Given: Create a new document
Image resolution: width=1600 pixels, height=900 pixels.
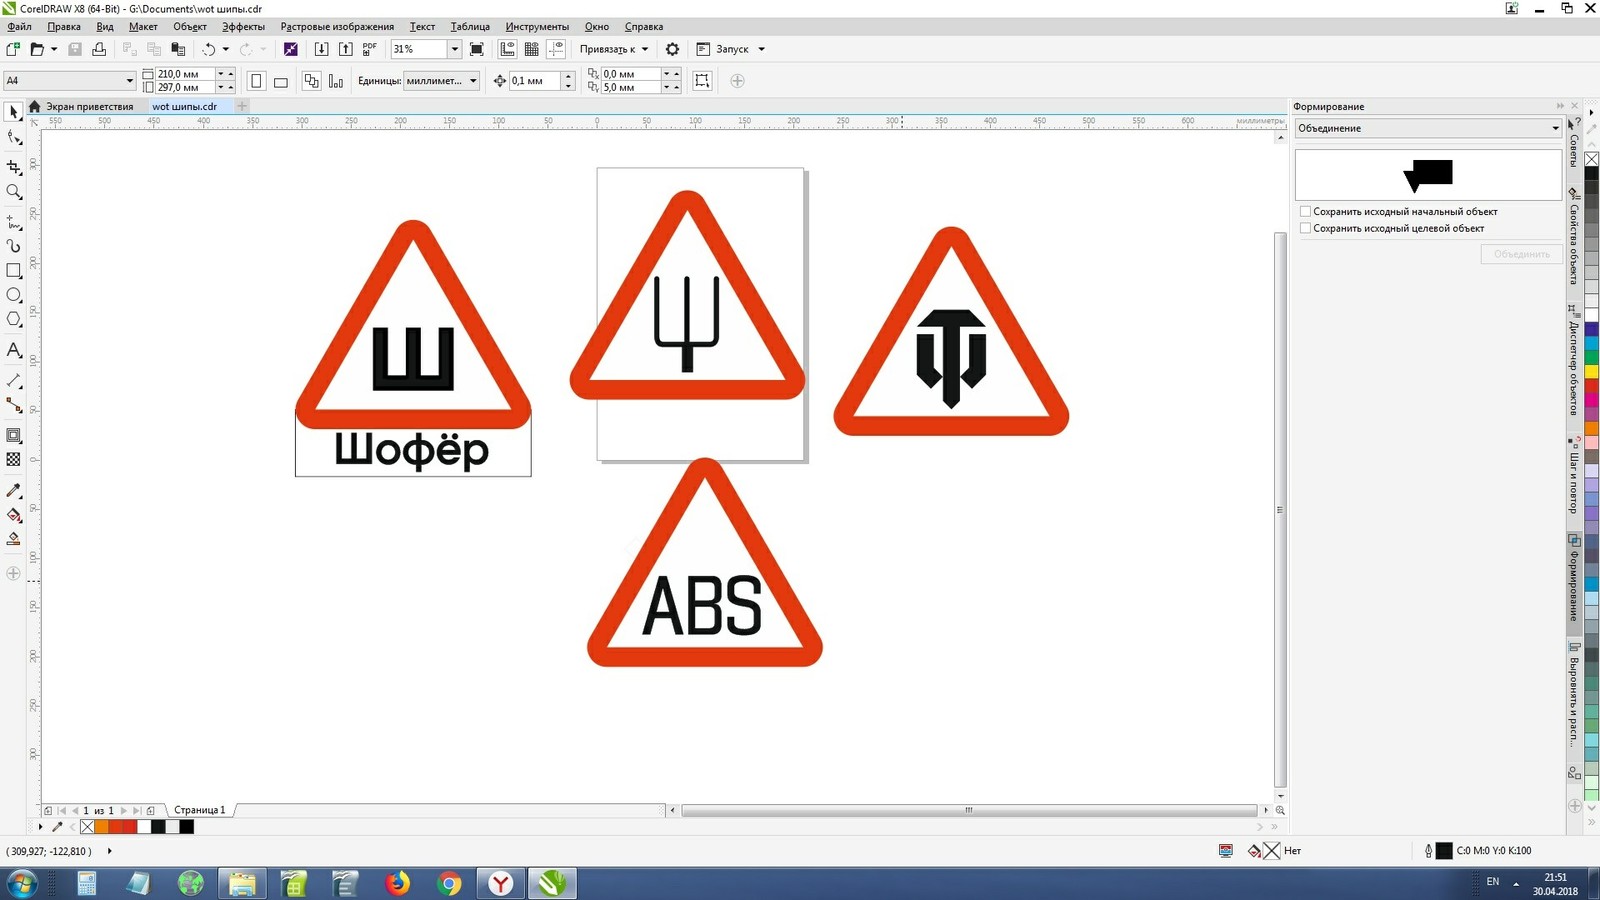Looking at the screenshot, I should [x=13, y=49].
